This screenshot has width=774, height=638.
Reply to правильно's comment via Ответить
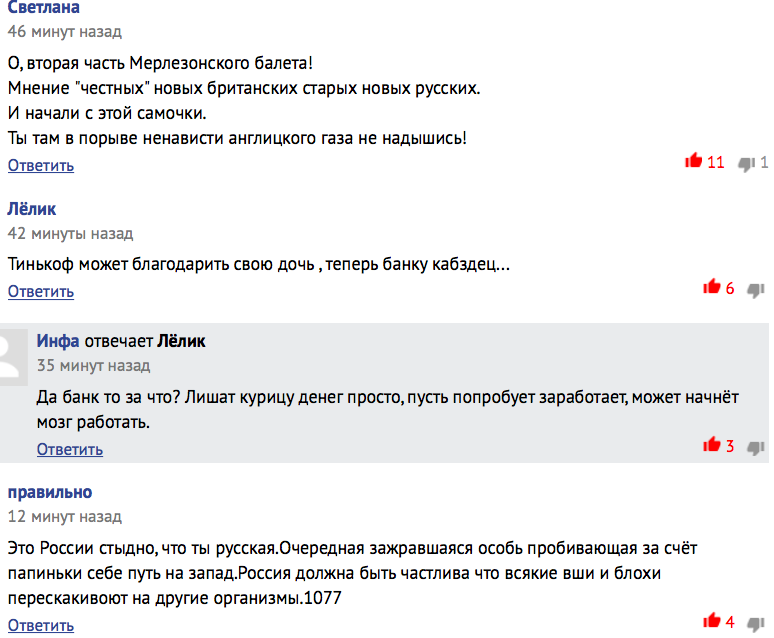[x=41, y=626]
